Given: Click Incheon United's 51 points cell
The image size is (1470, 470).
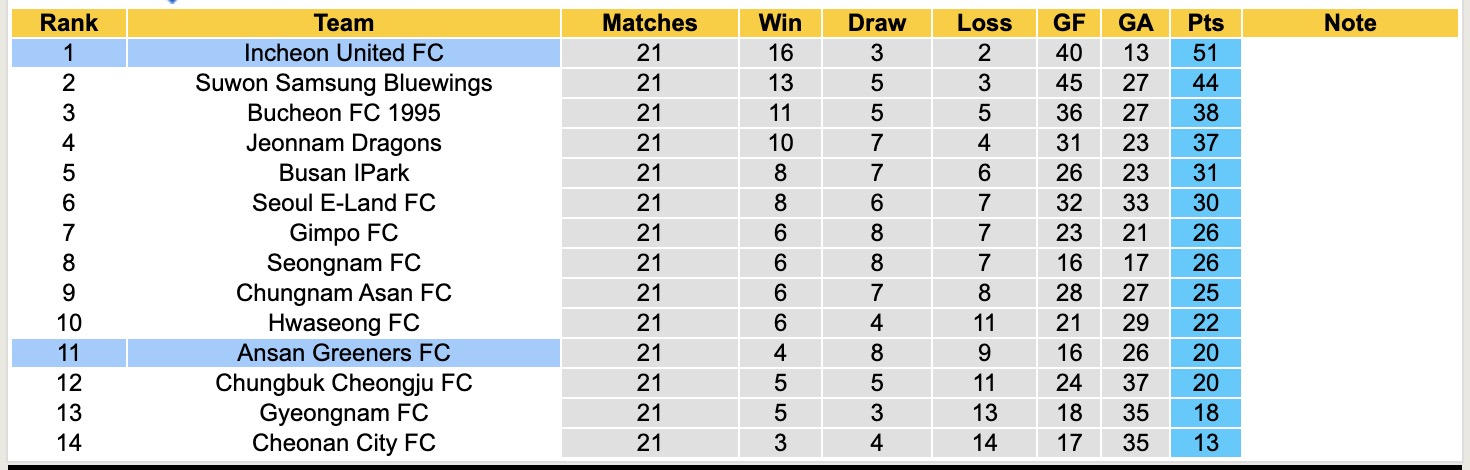Looking at the screenshot, I should tap(1206, 53).
